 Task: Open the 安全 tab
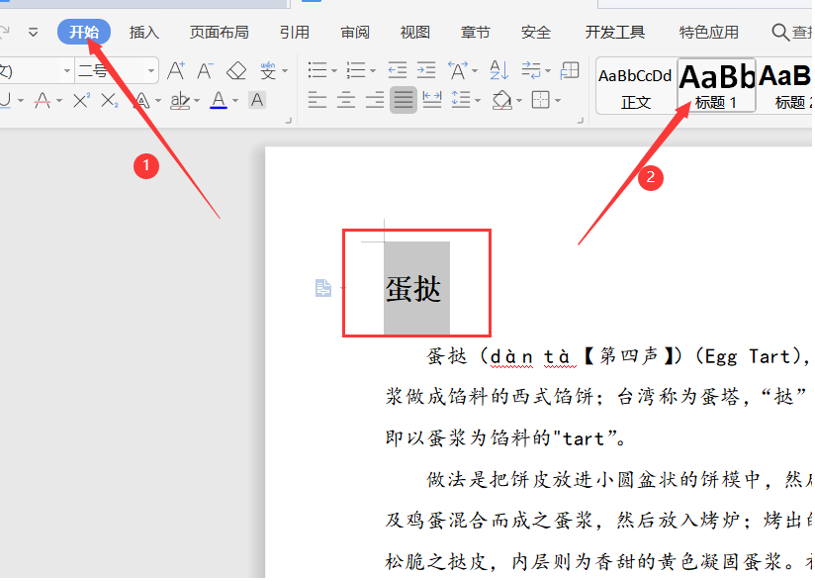pos(536,33)
